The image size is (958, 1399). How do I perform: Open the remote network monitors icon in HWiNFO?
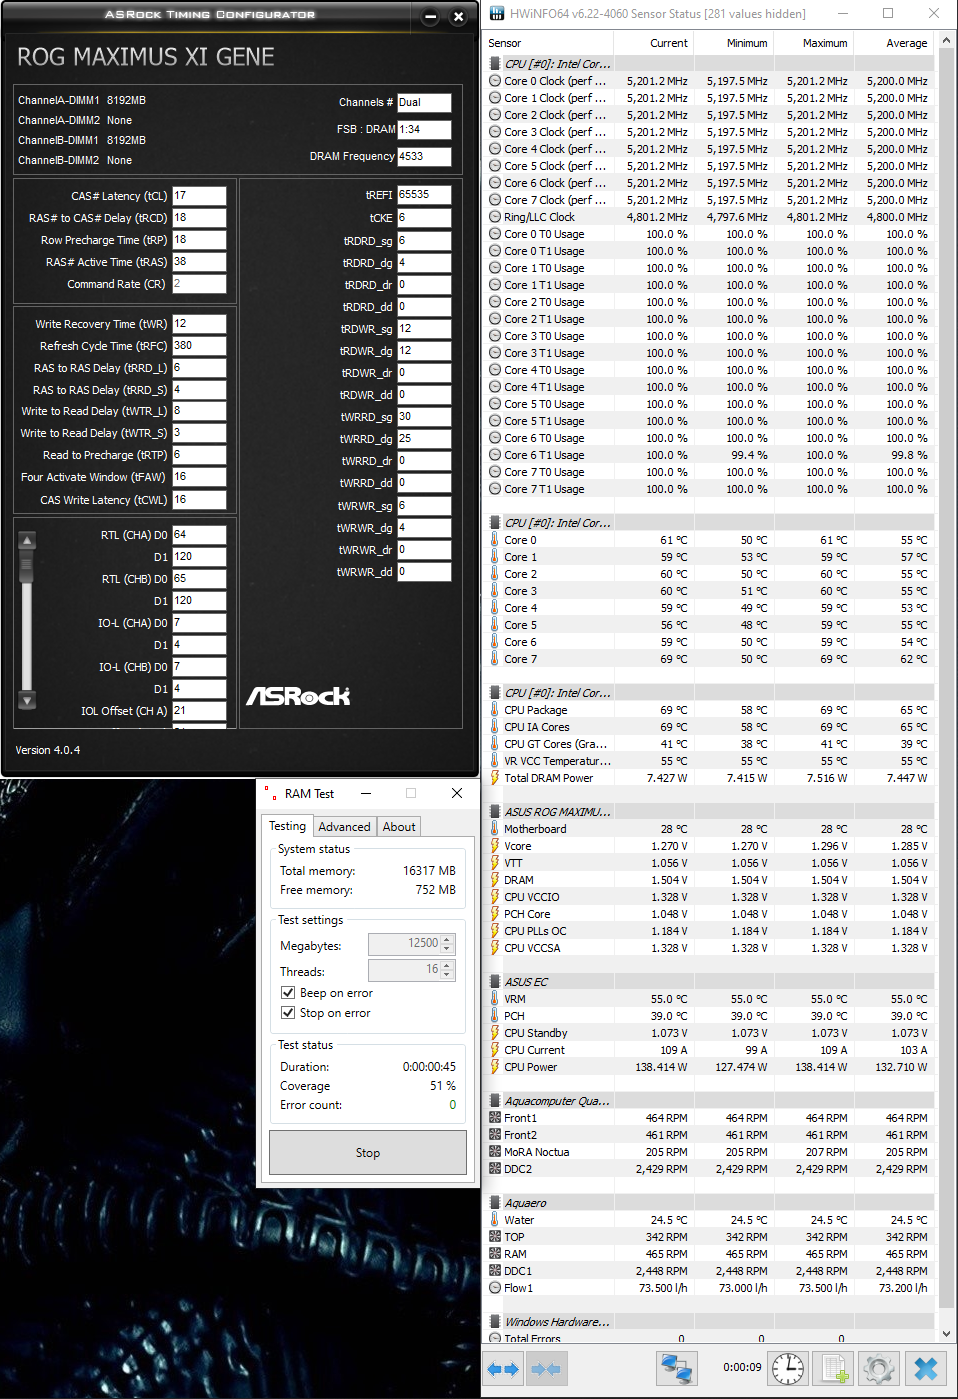[677, 1368]
